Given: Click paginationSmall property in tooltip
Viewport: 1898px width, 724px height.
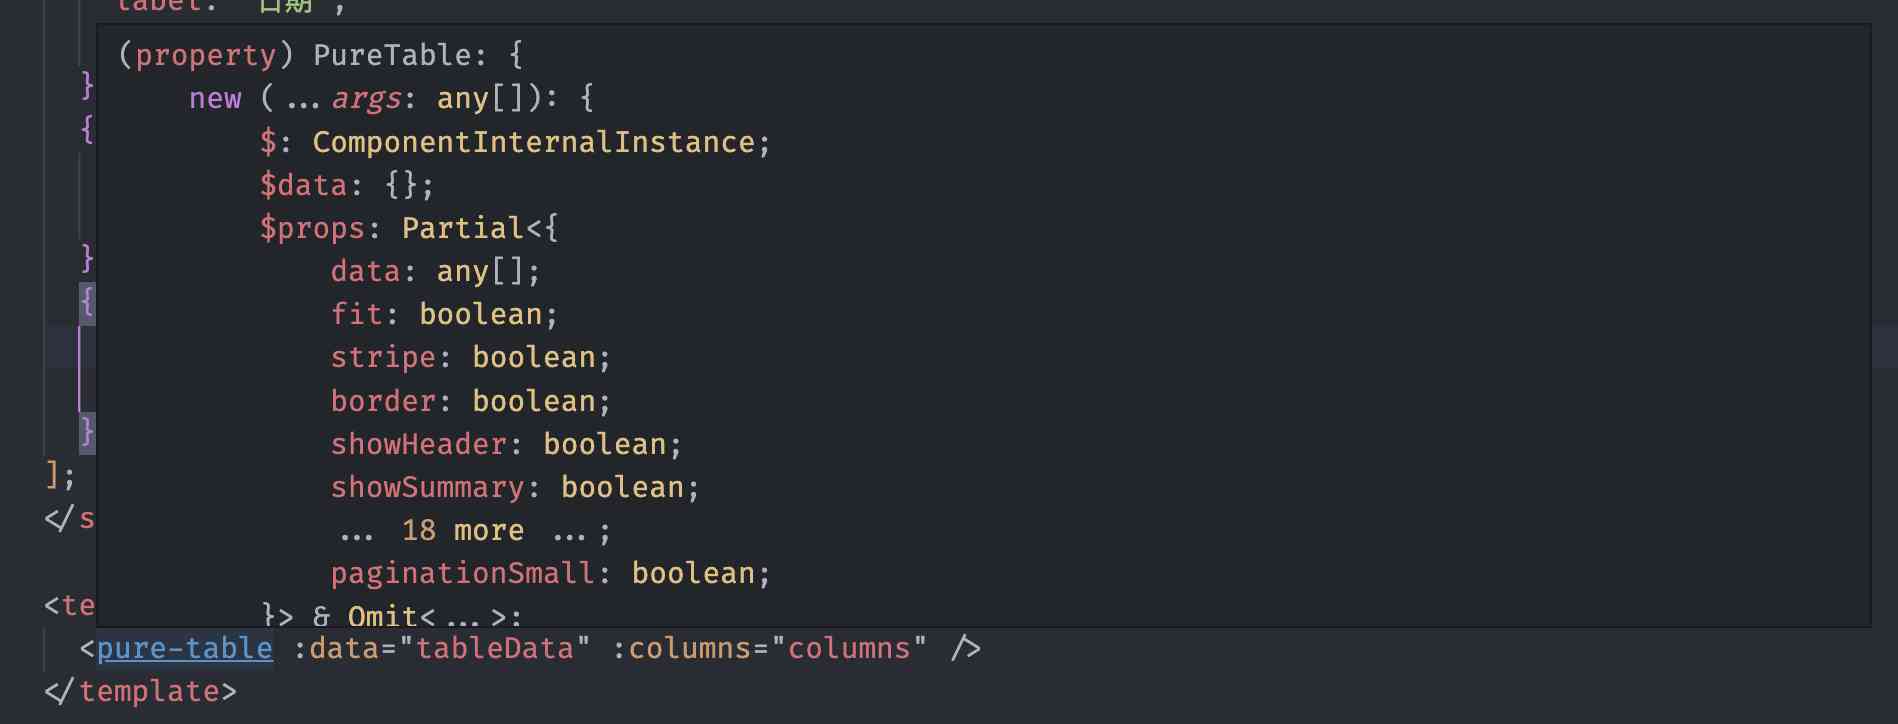Looking at the screenshot, I should click(462, 574).
